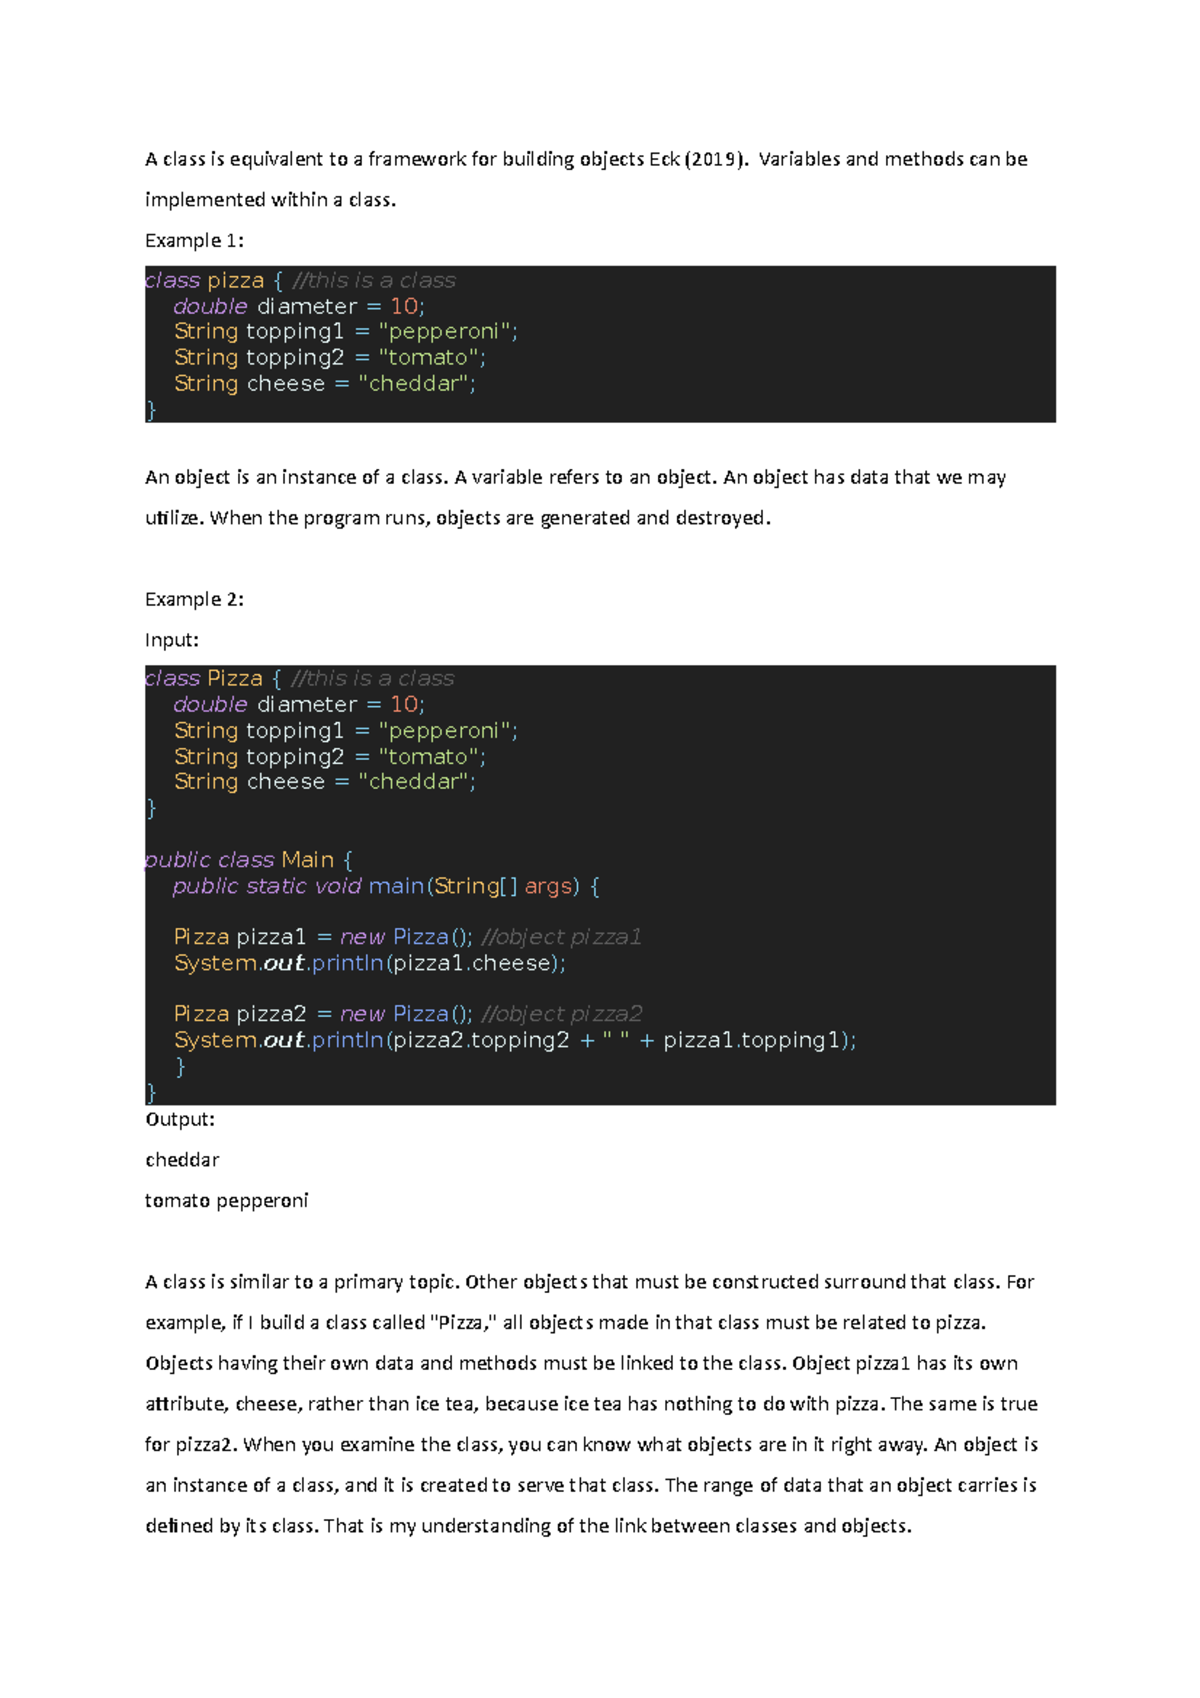The height and width of the screenshot is (1698, 1200).
Task: Click the "Example 2:" heading
Action: 194,600
